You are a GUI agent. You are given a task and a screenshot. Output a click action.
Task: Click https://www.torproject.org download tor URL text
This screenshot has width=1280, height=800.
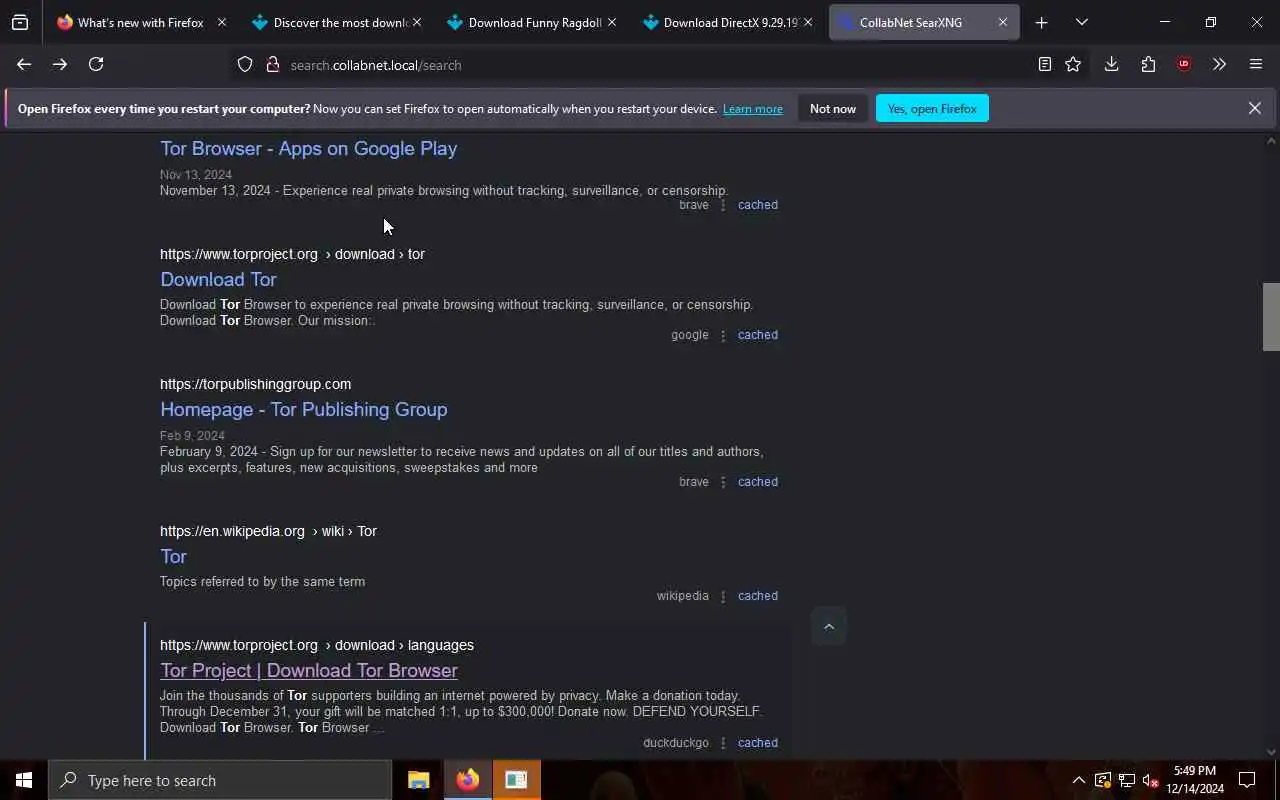[x=292, y=254]
